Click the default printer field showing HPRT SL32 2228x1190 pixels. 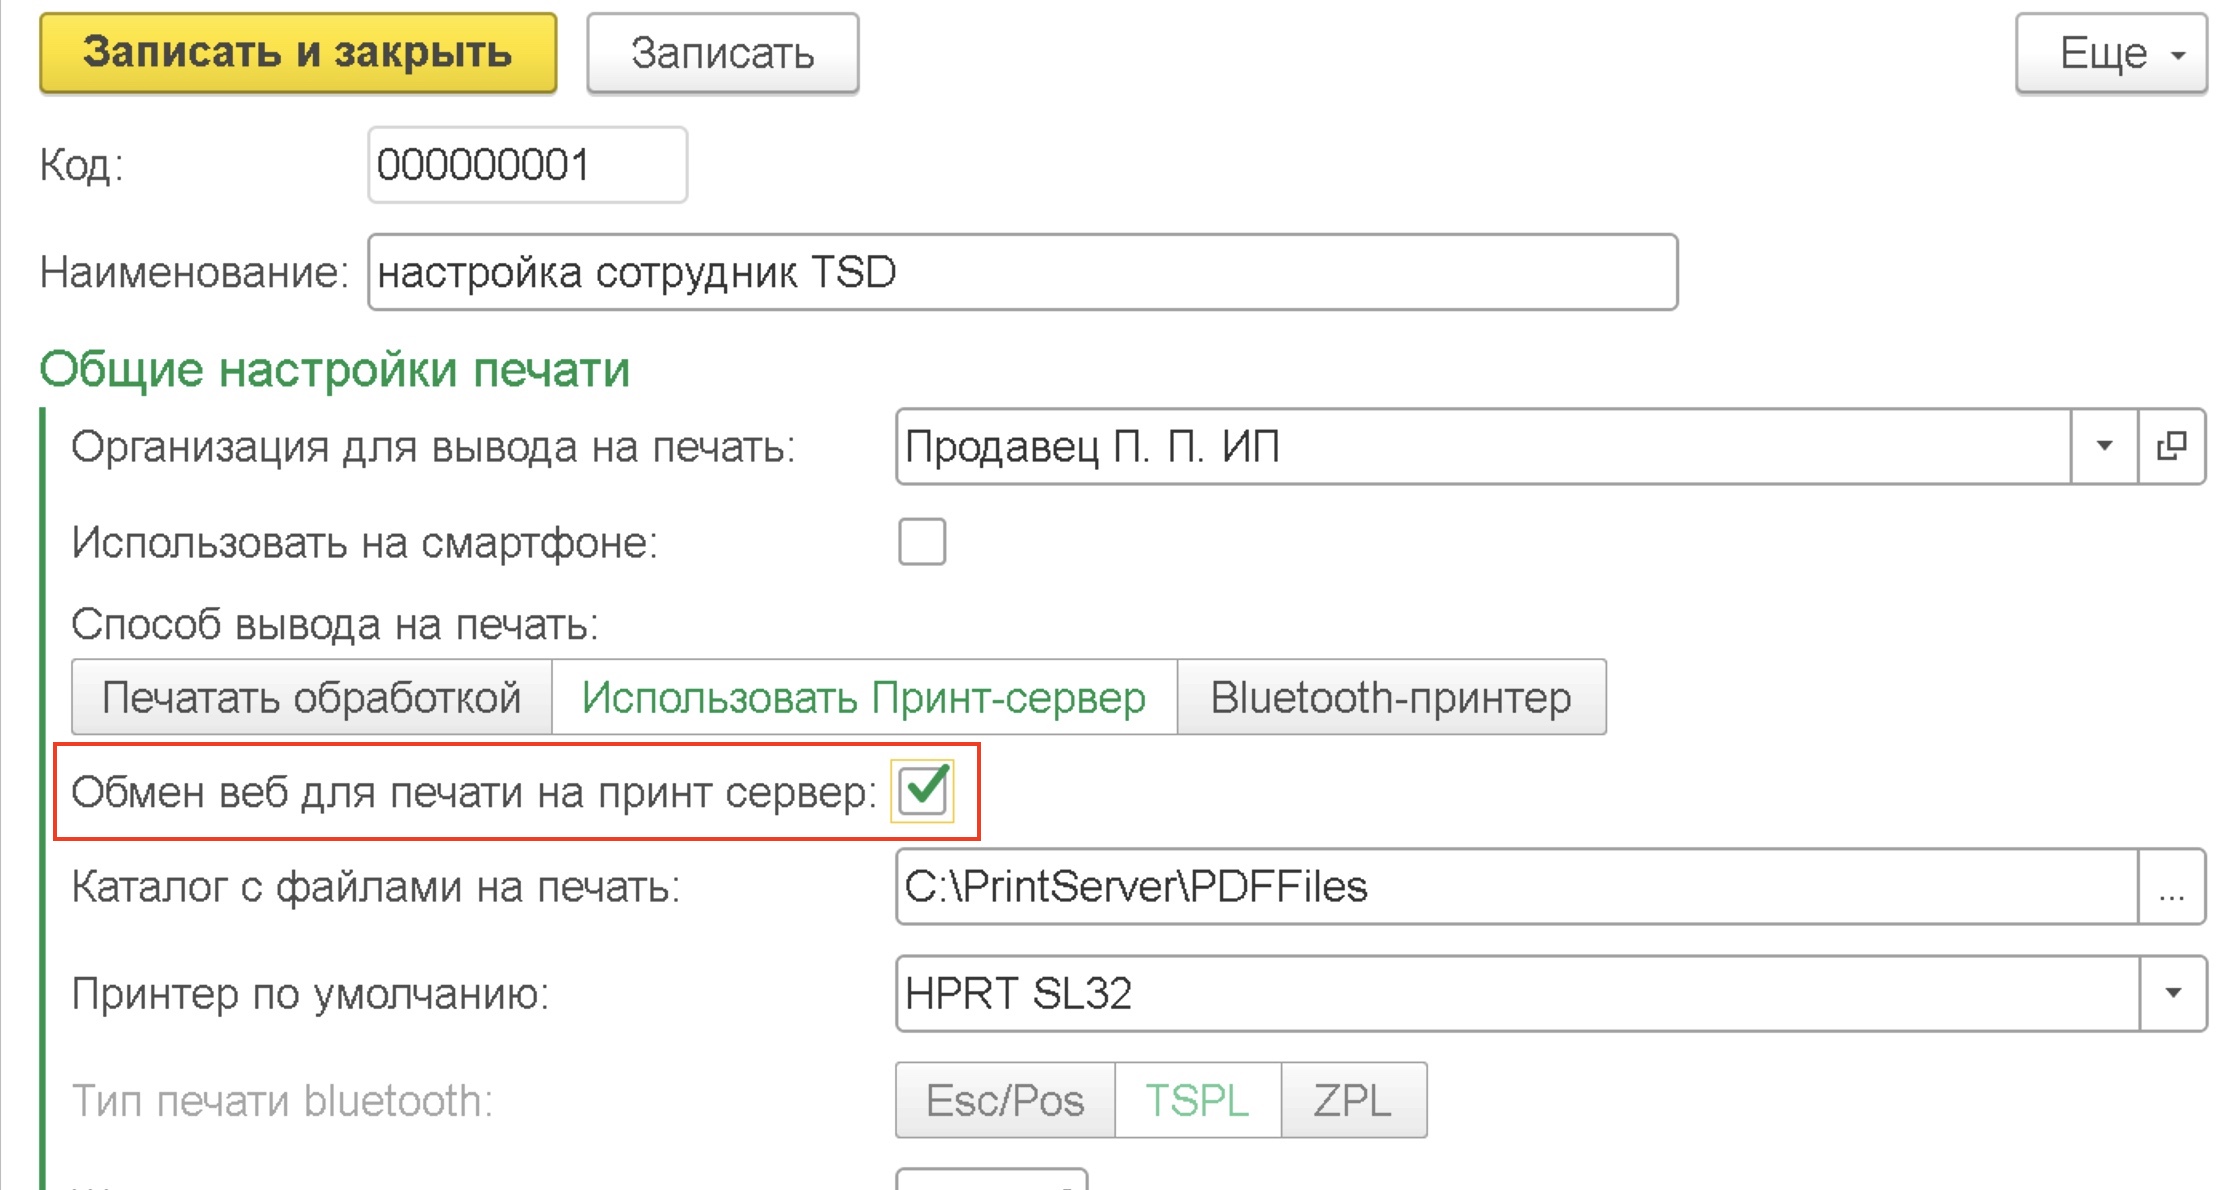click(x=1515, y=993)
